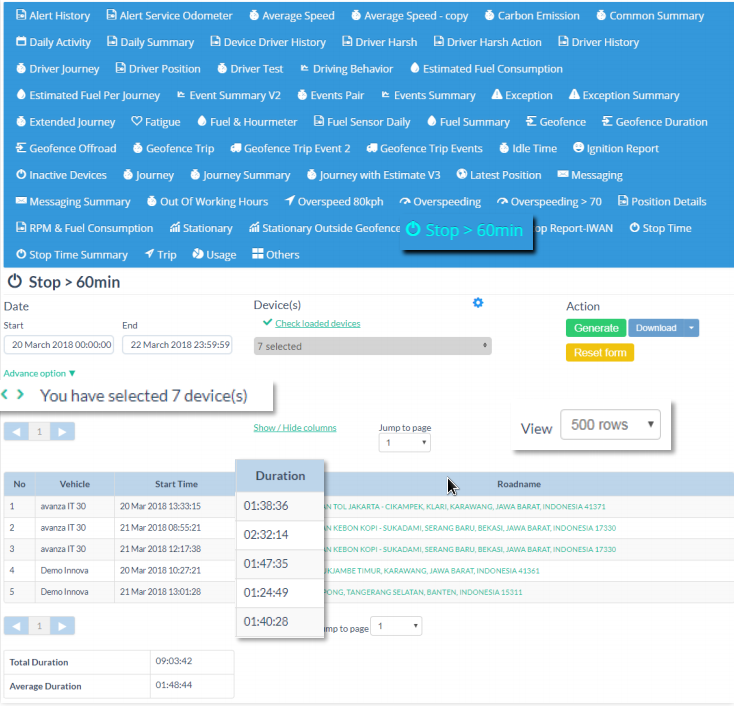Click the green Generate button
The height and width of the screenshot is (706, 734).
point(596,328)
